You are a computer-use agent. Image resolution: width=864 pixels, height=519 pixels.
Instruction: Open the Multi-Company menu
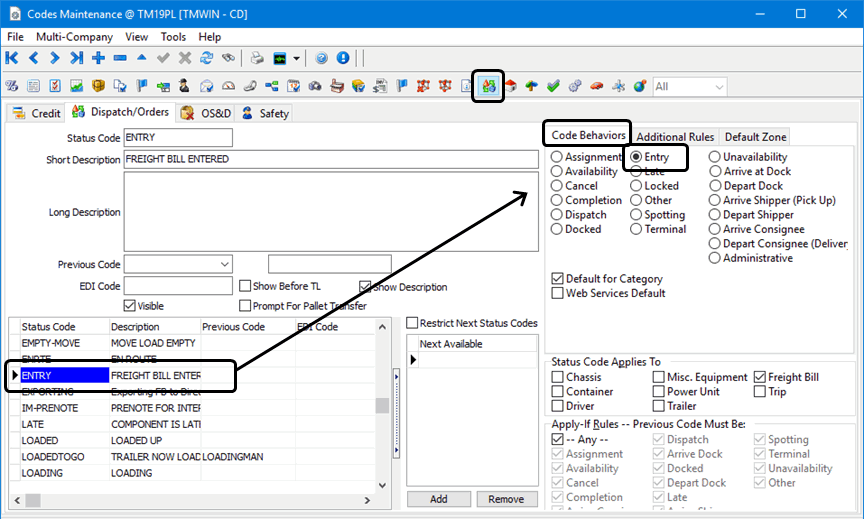click(70, 37)
